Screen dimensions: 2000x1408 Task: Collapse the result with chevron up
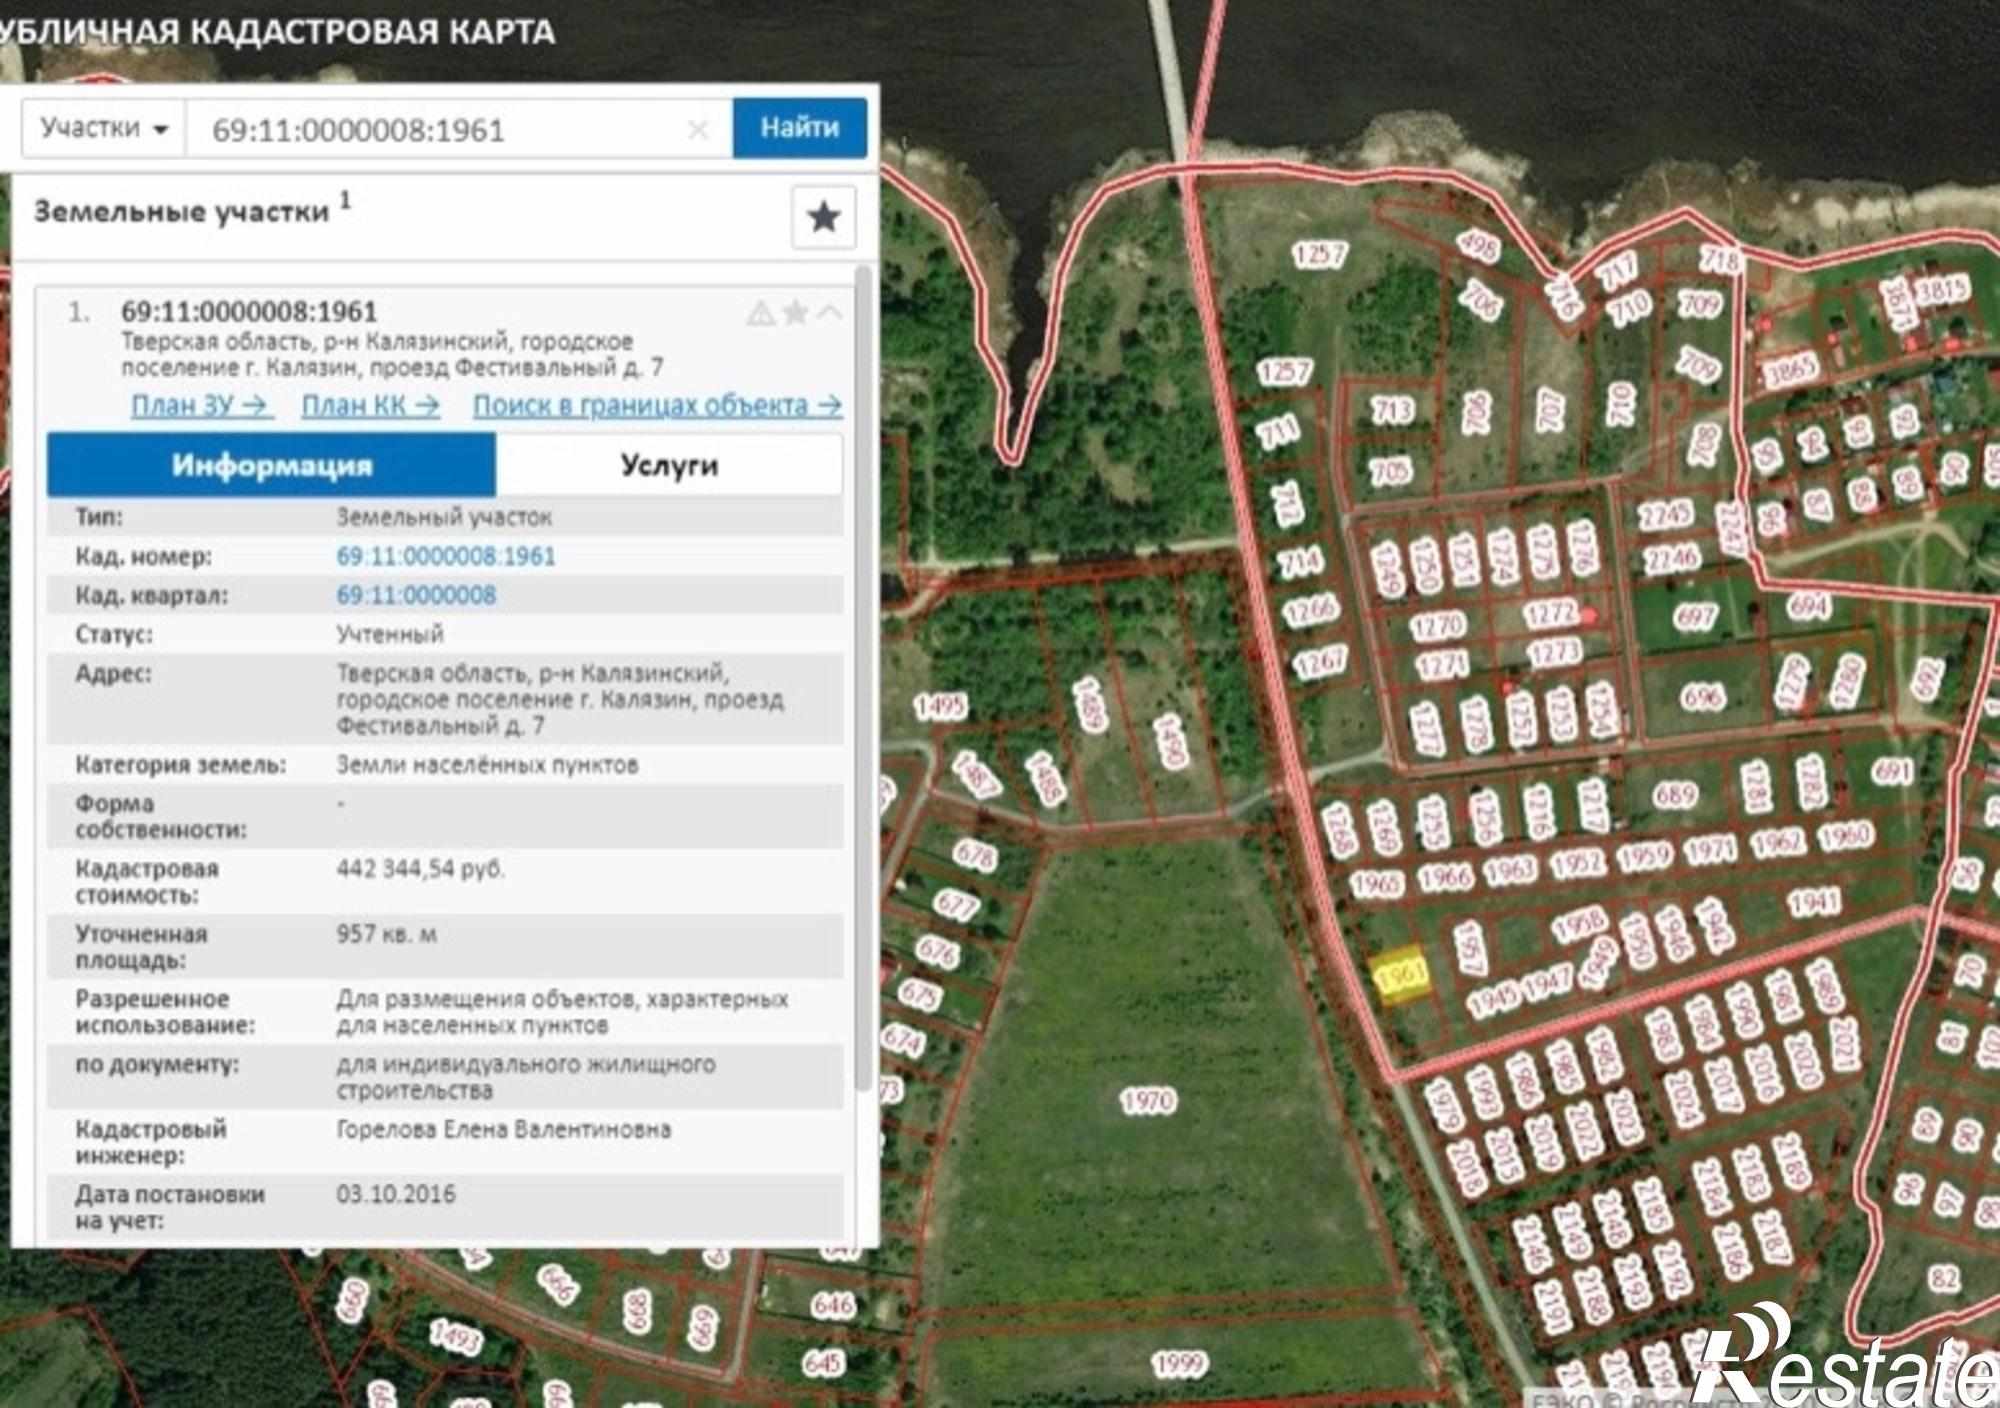click(x=829, y=313)
